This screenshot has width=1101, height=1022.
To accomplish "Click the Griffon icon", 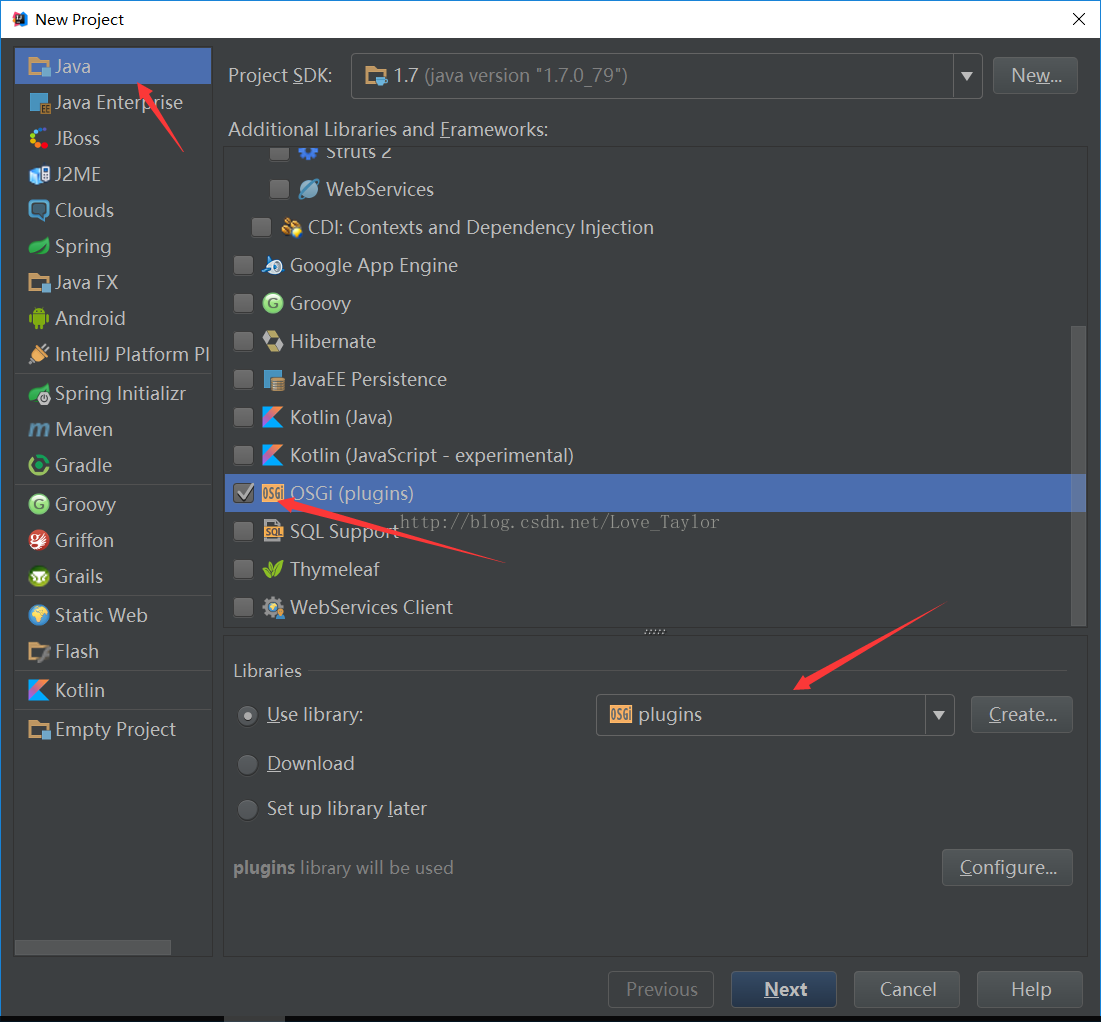I will click(x=39, y=540).
